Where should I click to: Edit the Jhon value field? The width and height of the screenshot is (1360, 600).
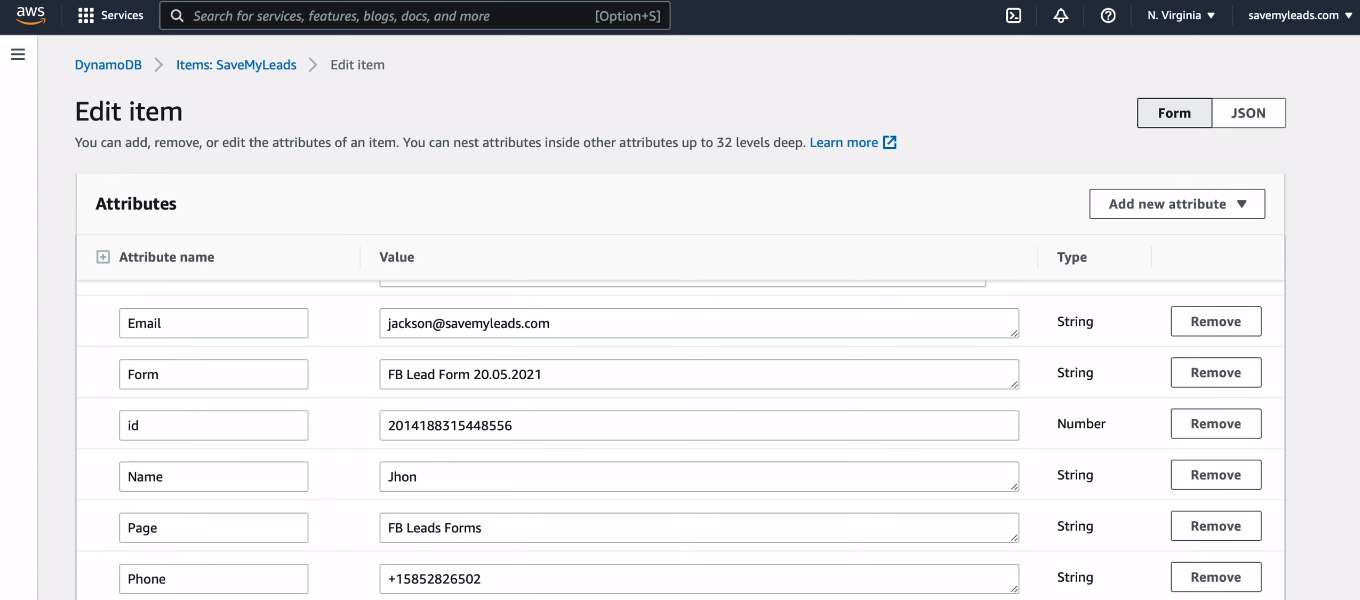[x=699, y=476]
